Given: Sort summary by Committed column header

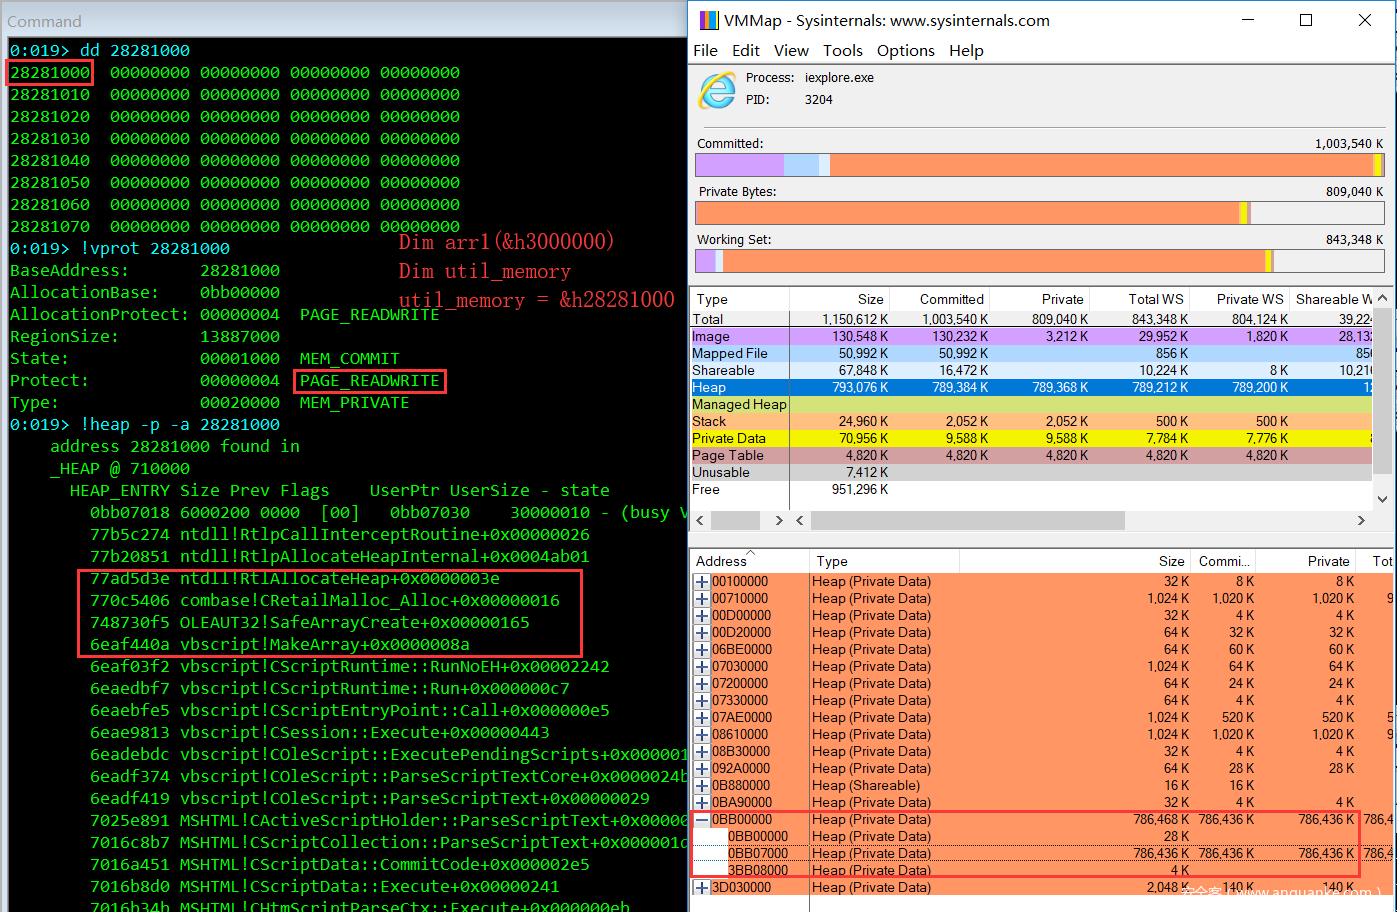Looking at the screenshot, I should coord(951,299).
